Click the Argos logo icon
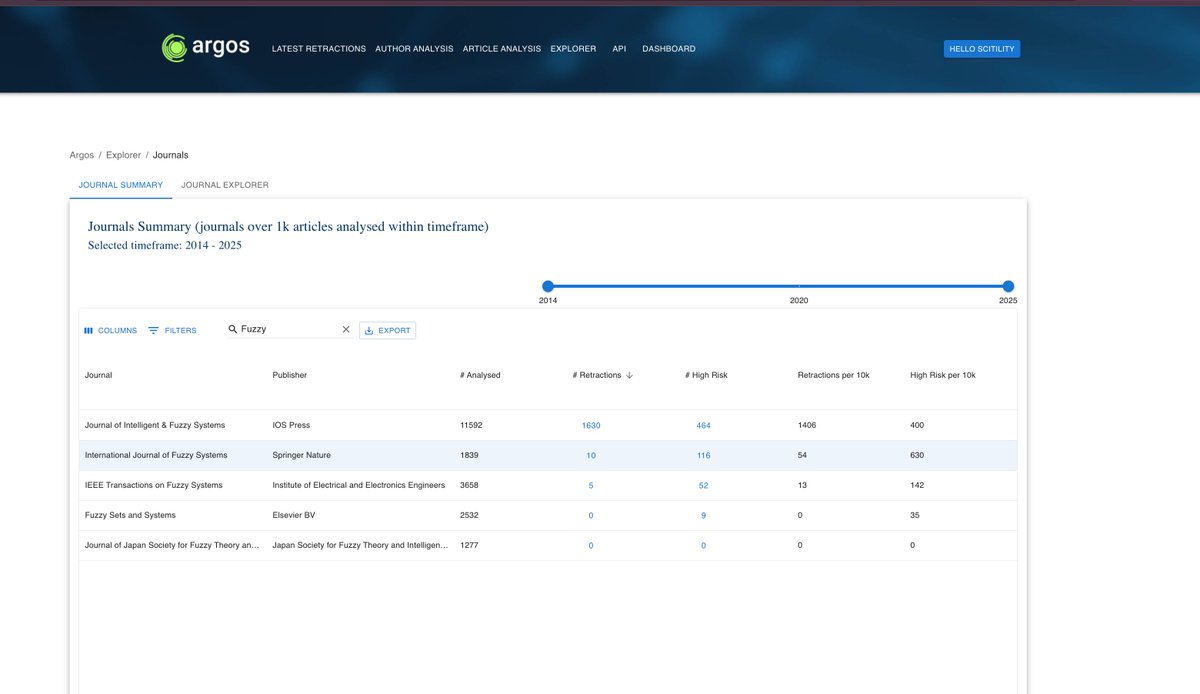 coord(174,47)
